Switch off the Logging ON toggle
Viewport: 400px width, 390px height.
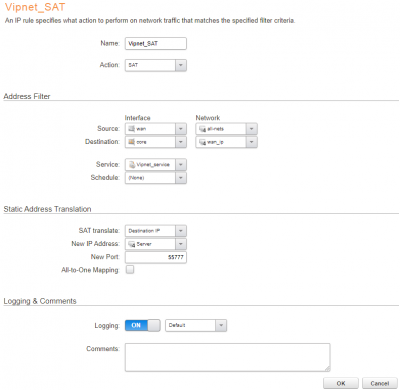pos(143,325)
